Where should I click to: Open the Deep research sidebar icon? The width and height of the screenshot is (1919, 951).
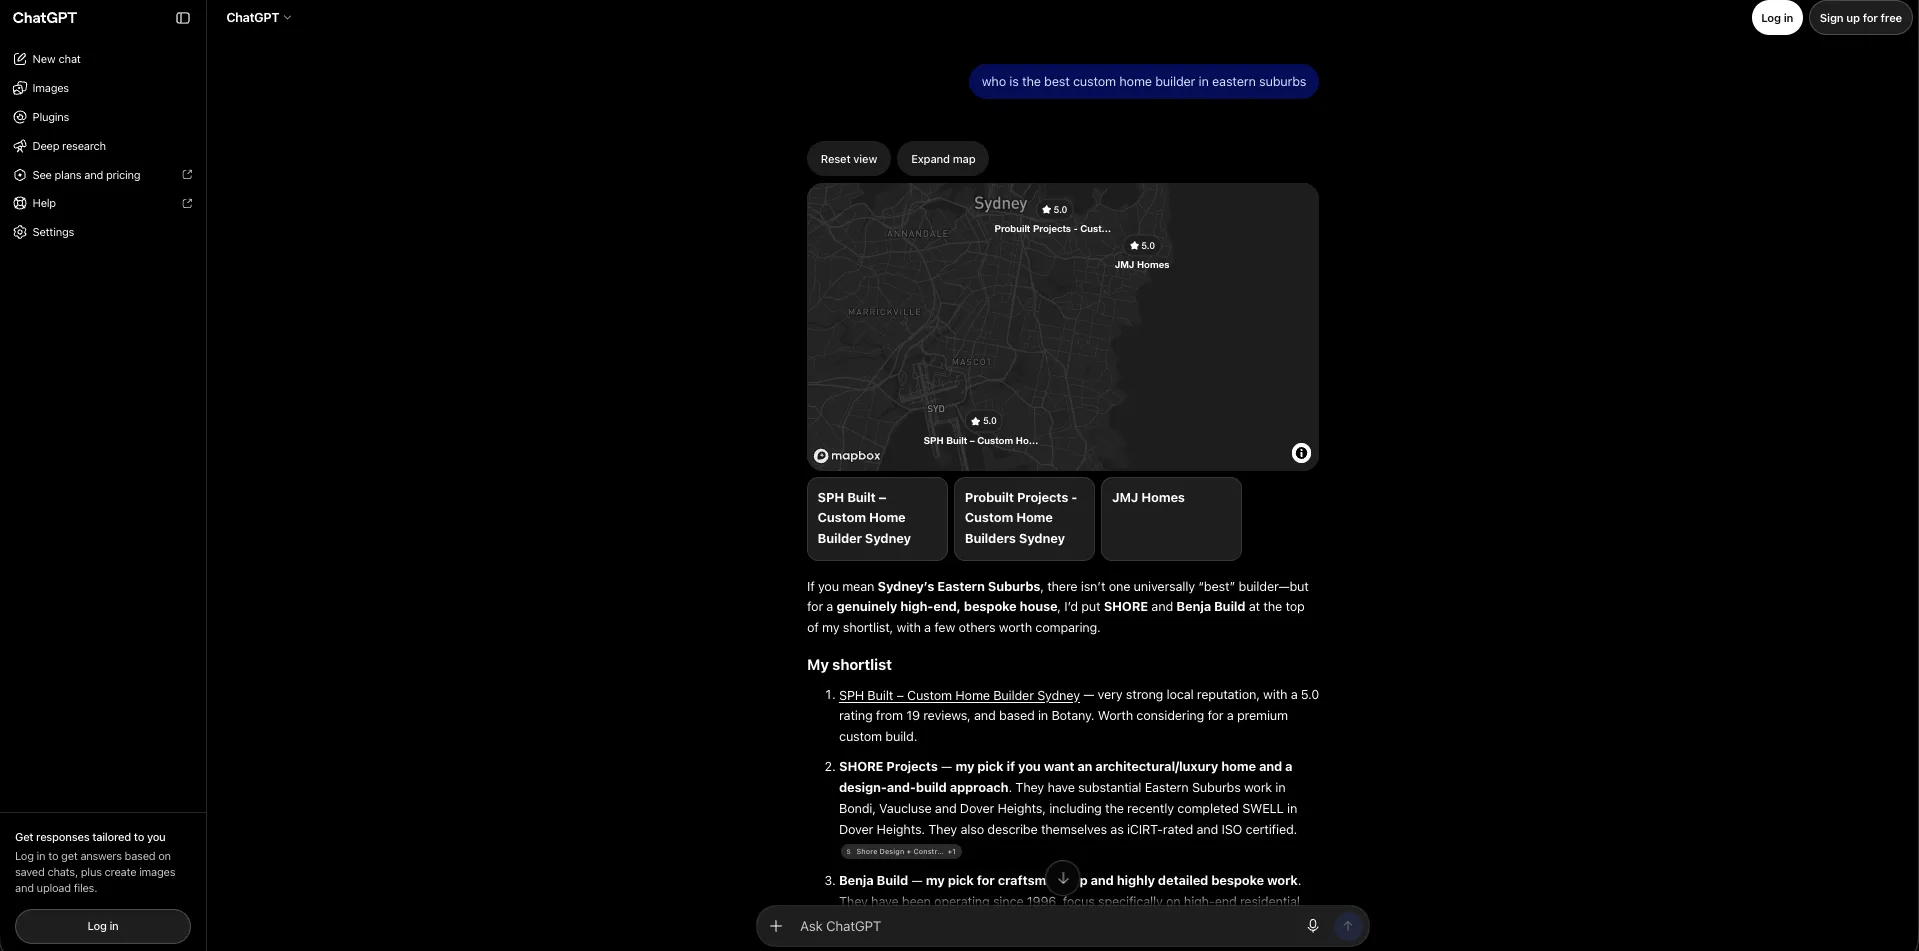click(20, 146)
